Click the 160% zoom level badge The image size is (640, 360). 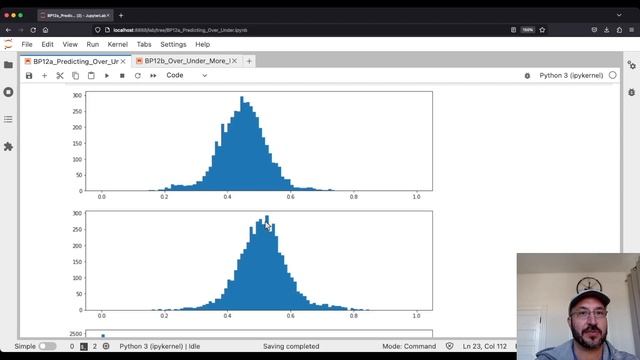pyautogui.click(x=527, y=30)
